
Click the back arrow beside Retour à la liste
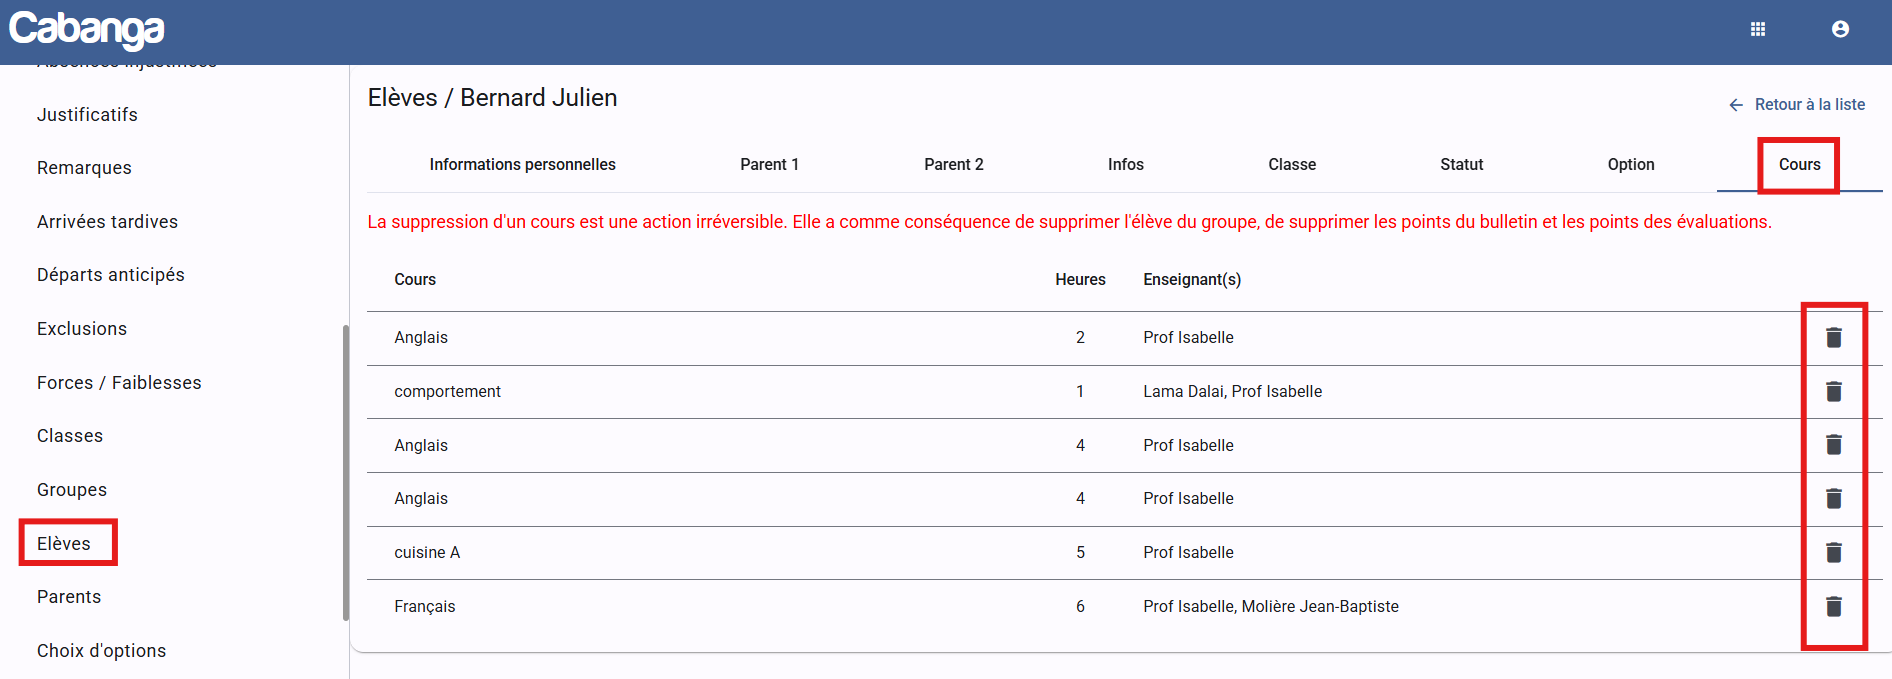[x=1735, y=105]
